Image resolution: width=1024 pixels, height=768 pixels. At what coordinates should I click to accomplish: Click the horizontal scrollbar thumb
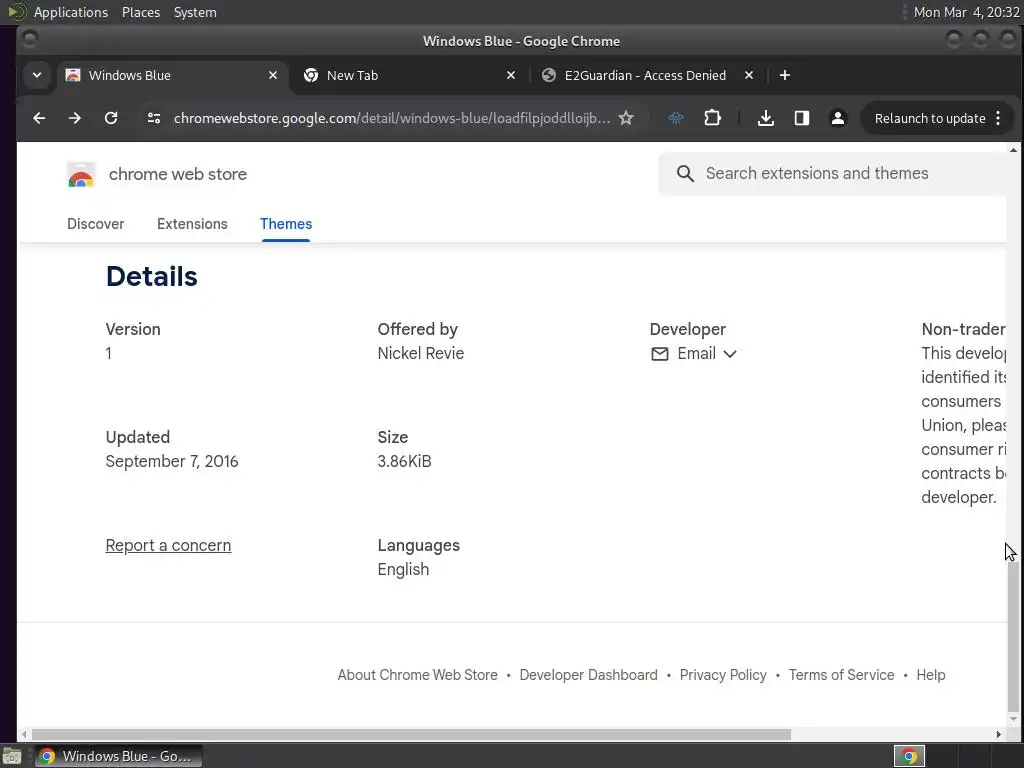411,735
